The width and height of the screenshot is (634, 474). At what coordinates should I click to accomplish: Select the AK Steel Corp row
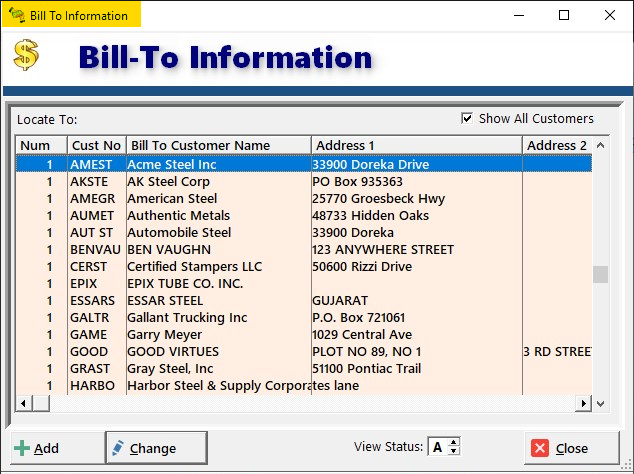click(x=304, y=182)
